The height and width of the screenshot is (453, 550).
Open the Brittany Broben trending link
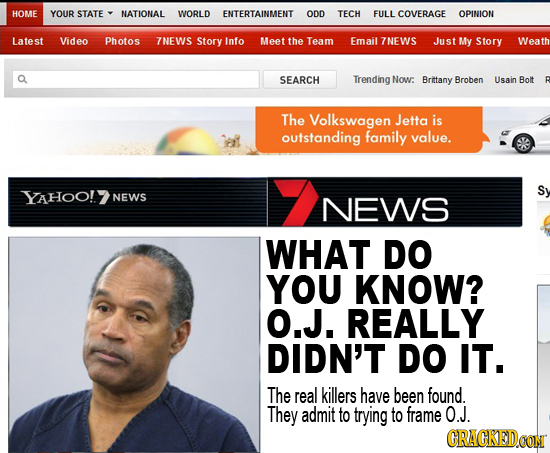pyautogui.click(x=452, y=80)
